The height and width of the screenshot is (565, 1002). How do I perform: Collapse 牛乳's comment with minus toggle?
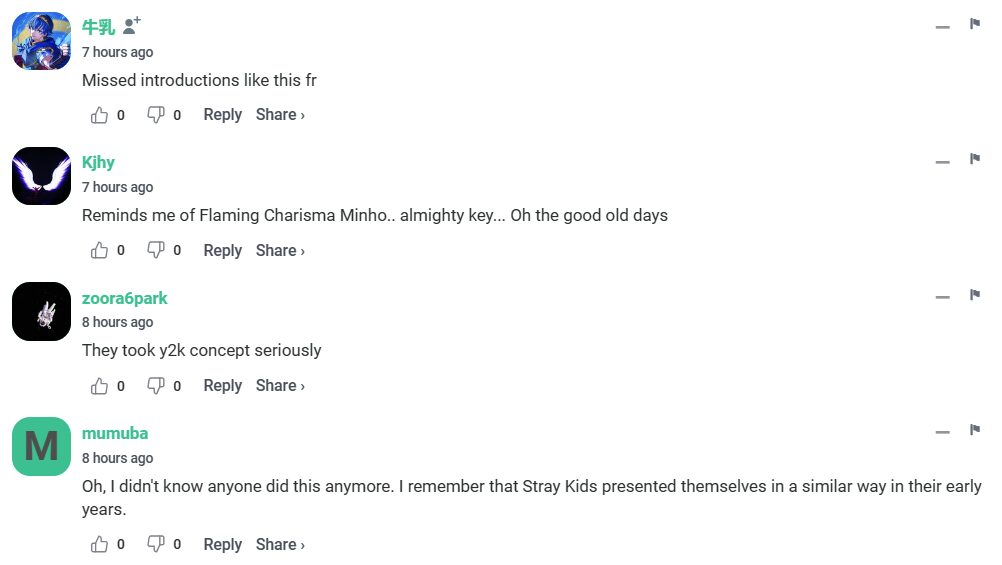coord(942,27)
